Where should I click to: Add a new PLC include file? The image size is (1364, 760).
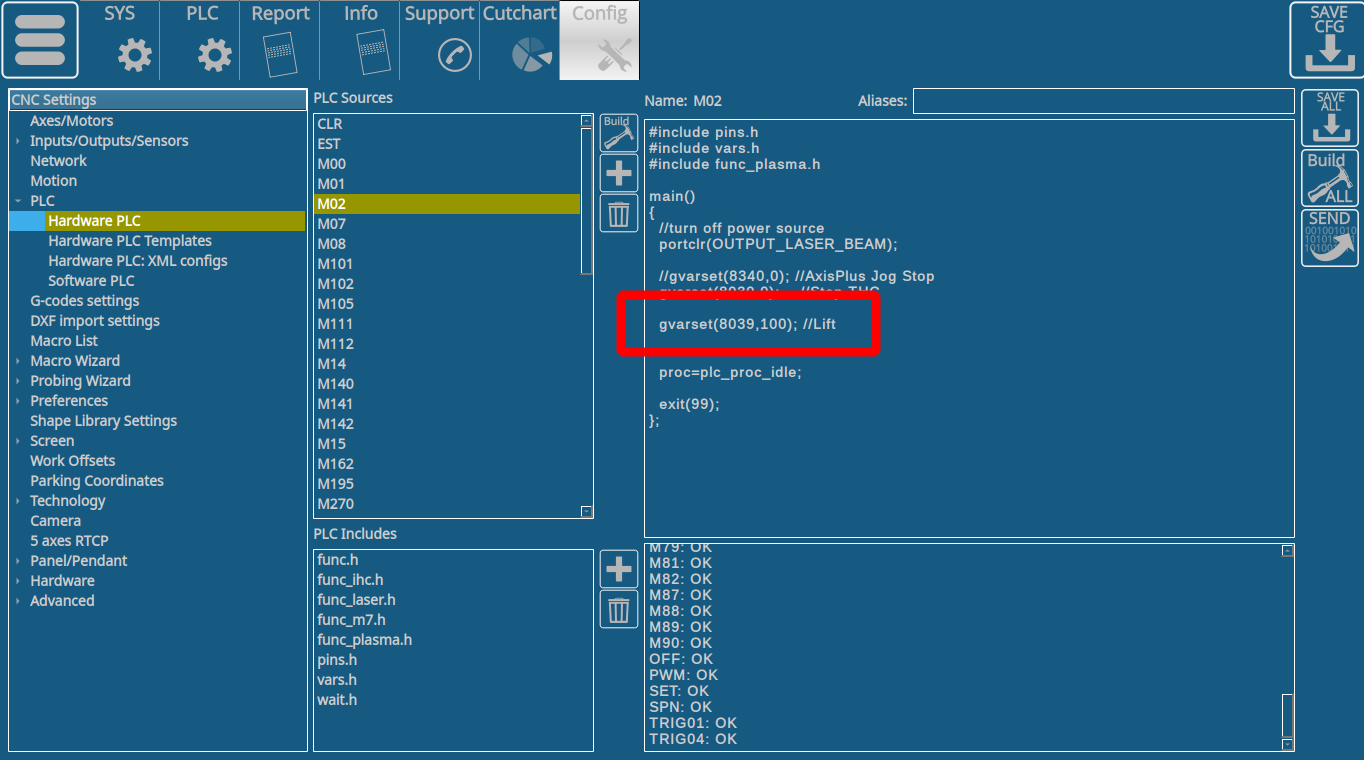pos(618,569)
